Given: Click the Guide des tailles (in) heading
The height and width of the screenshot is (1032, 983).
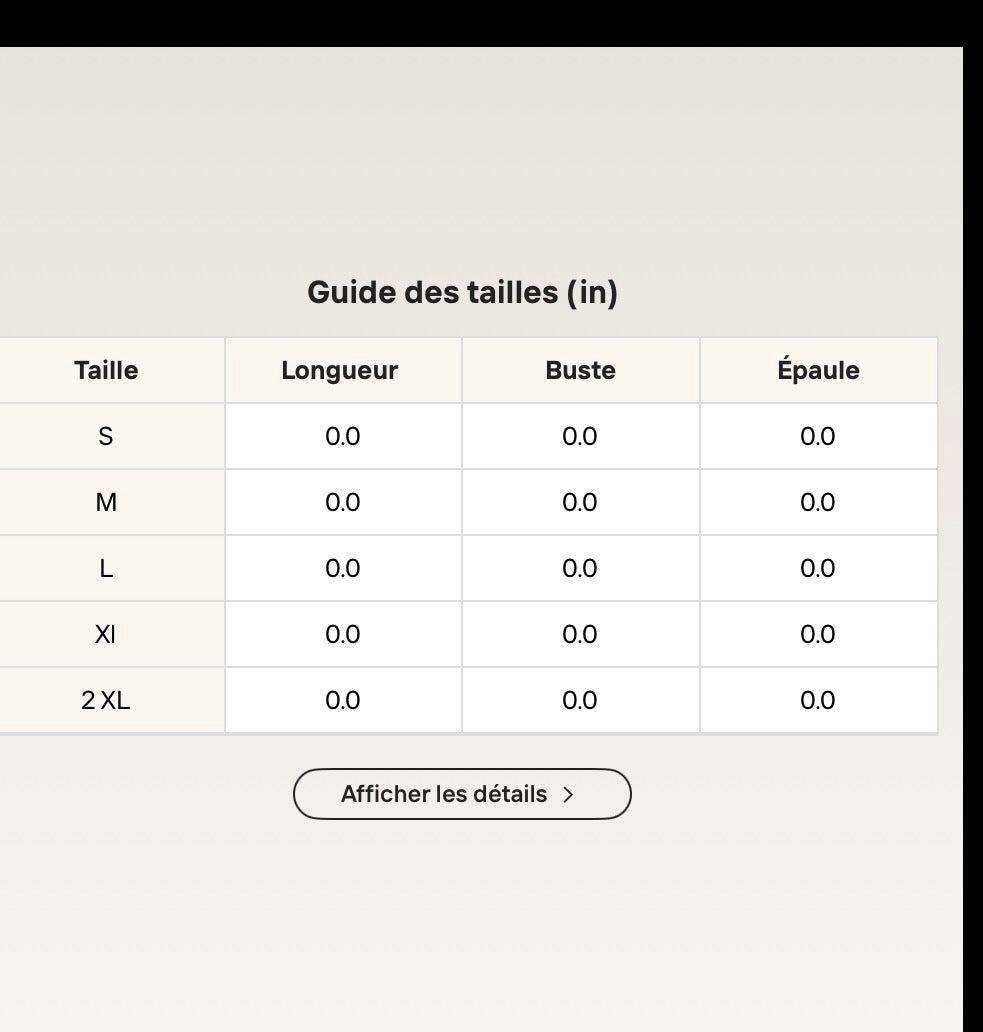Looking at the screenshot, I should click(463, 292).
